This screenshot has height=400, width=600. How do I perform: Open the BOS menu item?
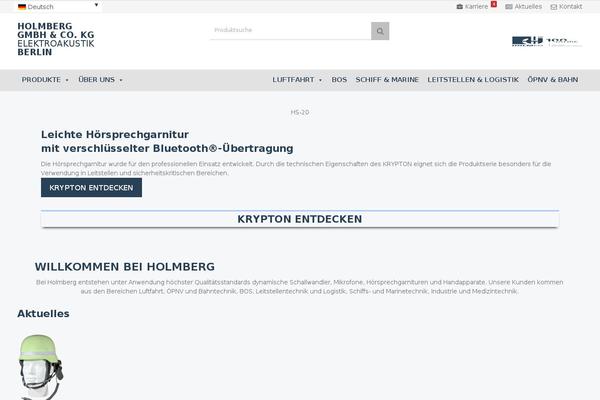[x=339, y=80]
